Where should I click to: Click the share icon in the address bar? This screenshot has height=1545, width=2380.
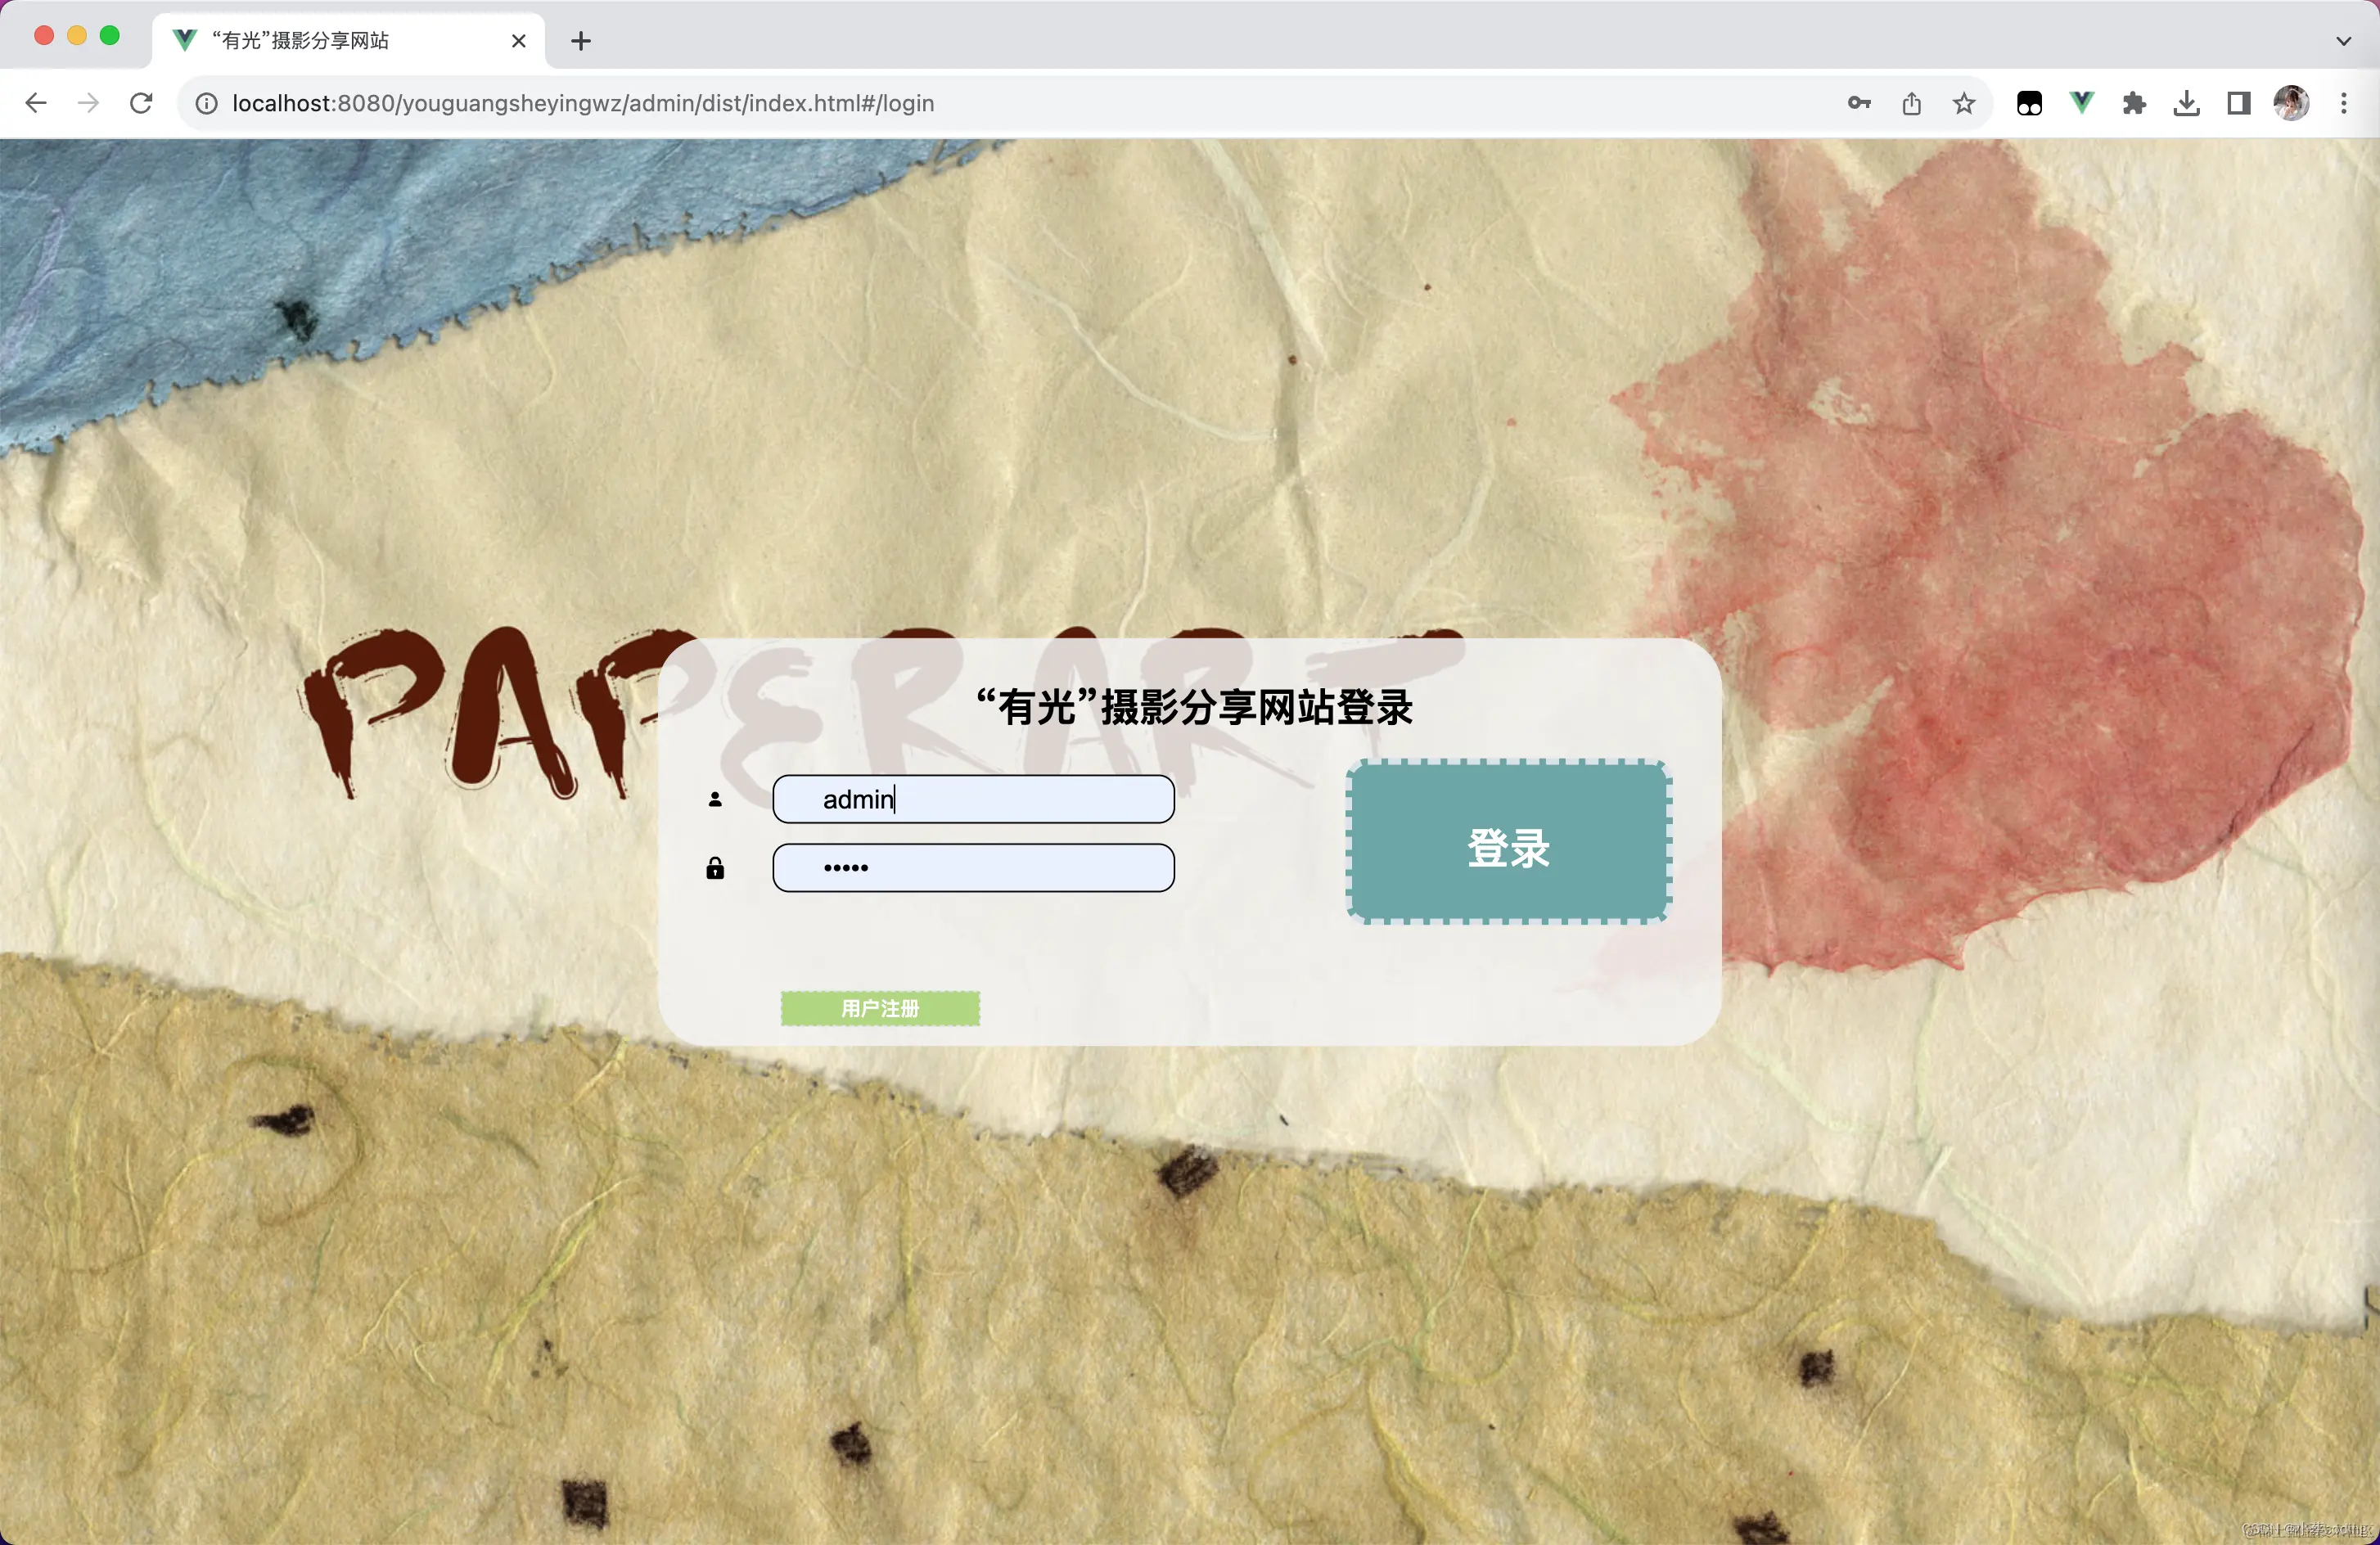(1912, 103)
